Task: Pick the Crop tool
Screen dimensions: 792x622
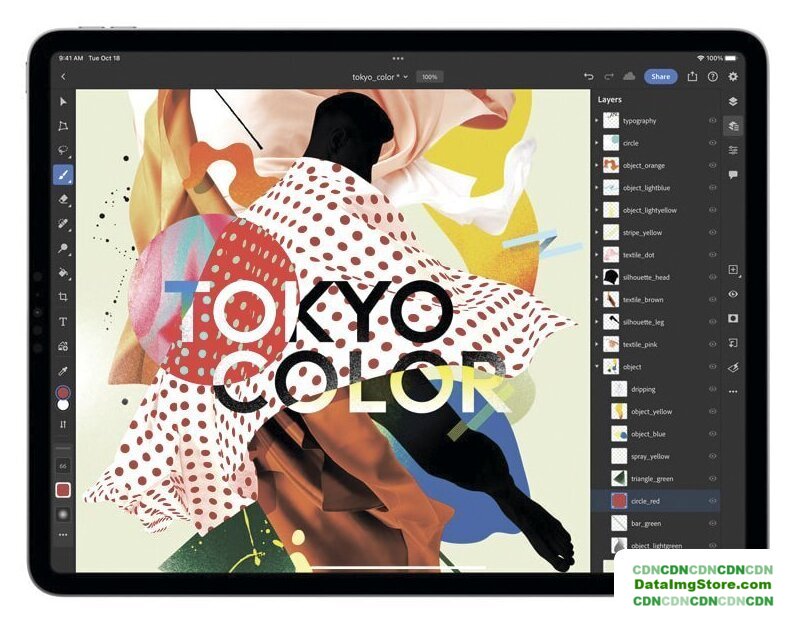Action: [x=63, y=297]
